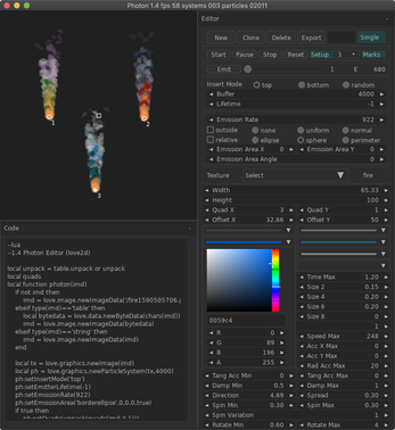Choose the normal emission area distribution
The height and width of the screenshot is (430, 395).
[346, 130]
